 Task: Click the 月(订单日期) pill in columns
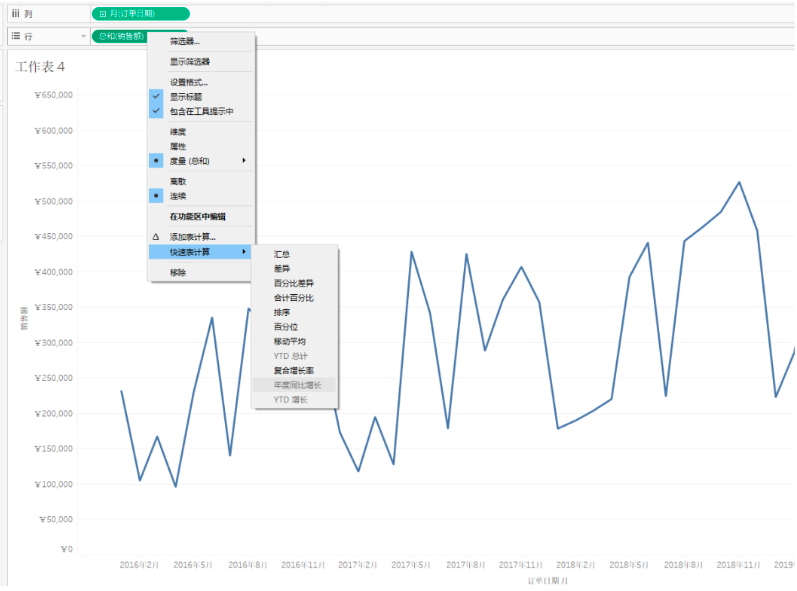tap(140, 14)
